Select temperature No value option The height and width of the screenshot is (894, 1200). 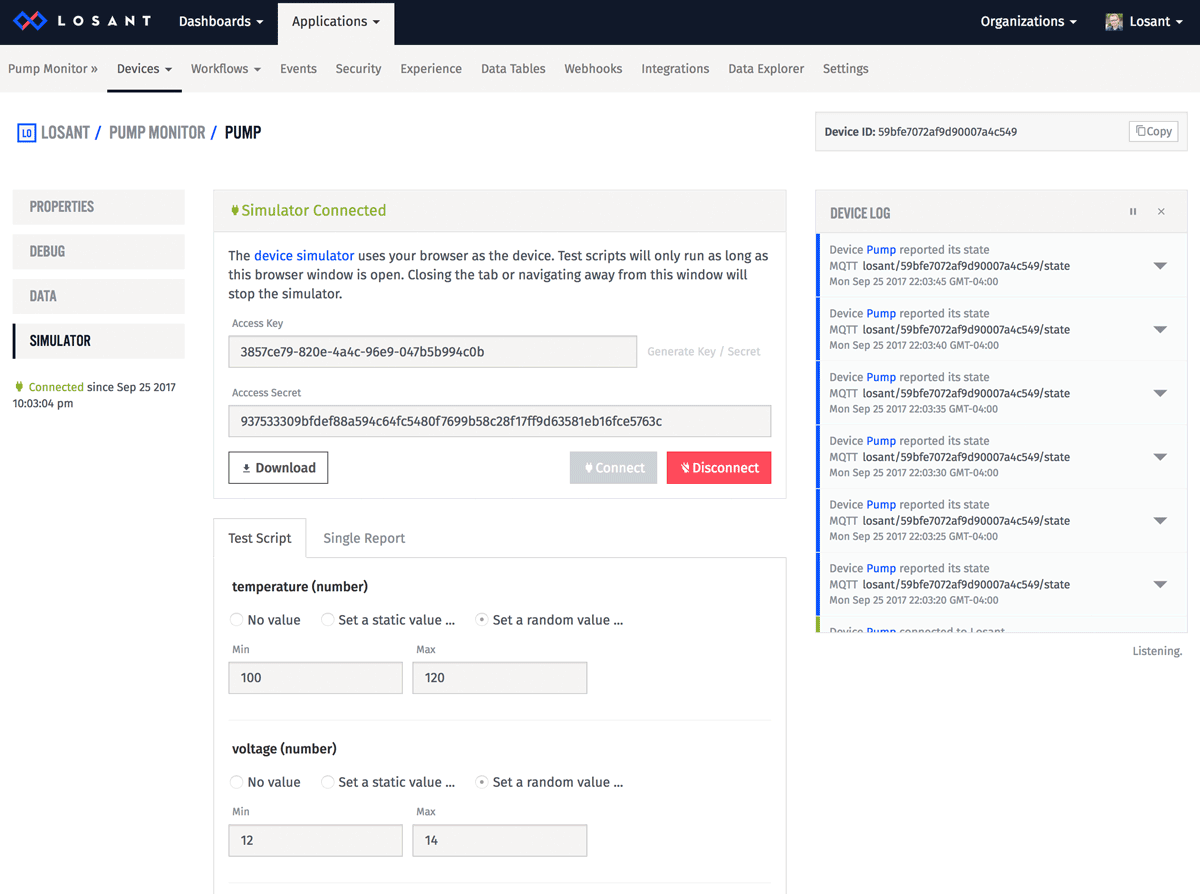[x=237, y=620]
